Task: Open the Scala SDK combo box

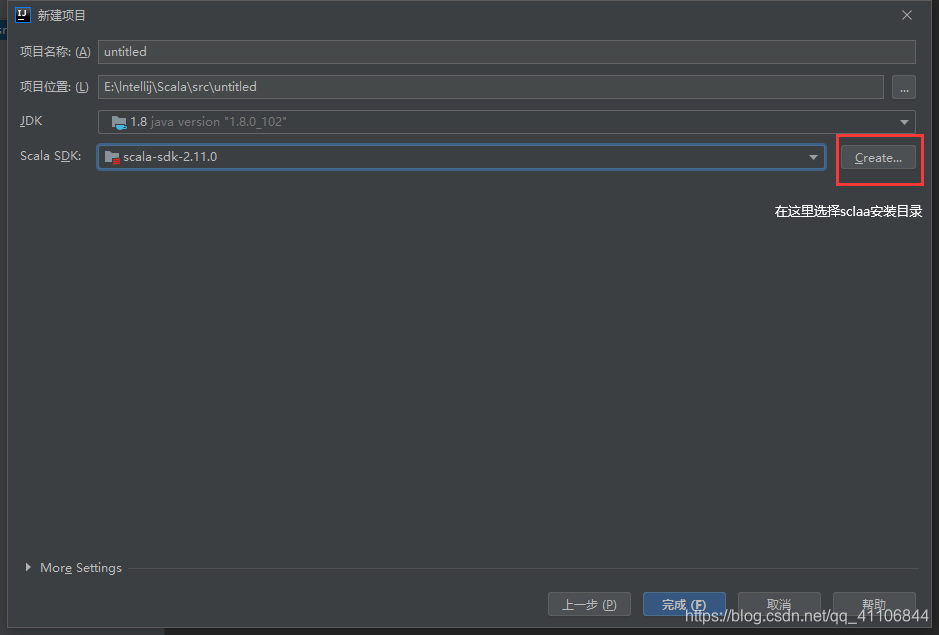Action: coord(461,157)
